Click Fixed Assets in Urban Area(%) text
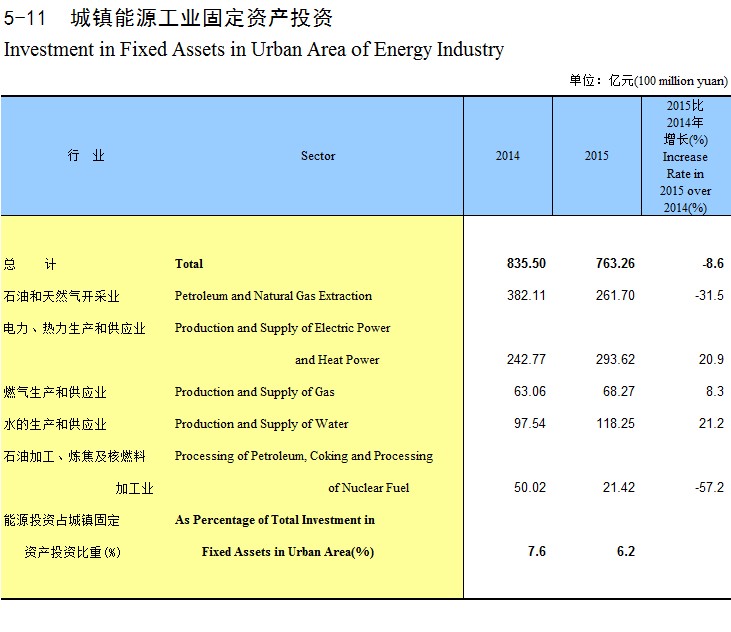 click(288, 552)
